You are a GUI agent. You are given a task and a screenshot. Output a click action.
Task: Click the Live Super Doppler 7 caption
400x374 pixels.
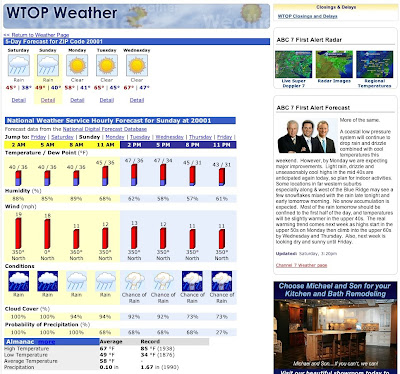point(294,83)
